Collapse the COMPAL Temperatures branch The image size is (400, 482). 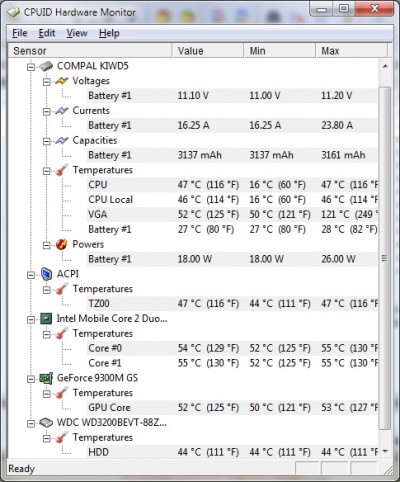point(47,171)
